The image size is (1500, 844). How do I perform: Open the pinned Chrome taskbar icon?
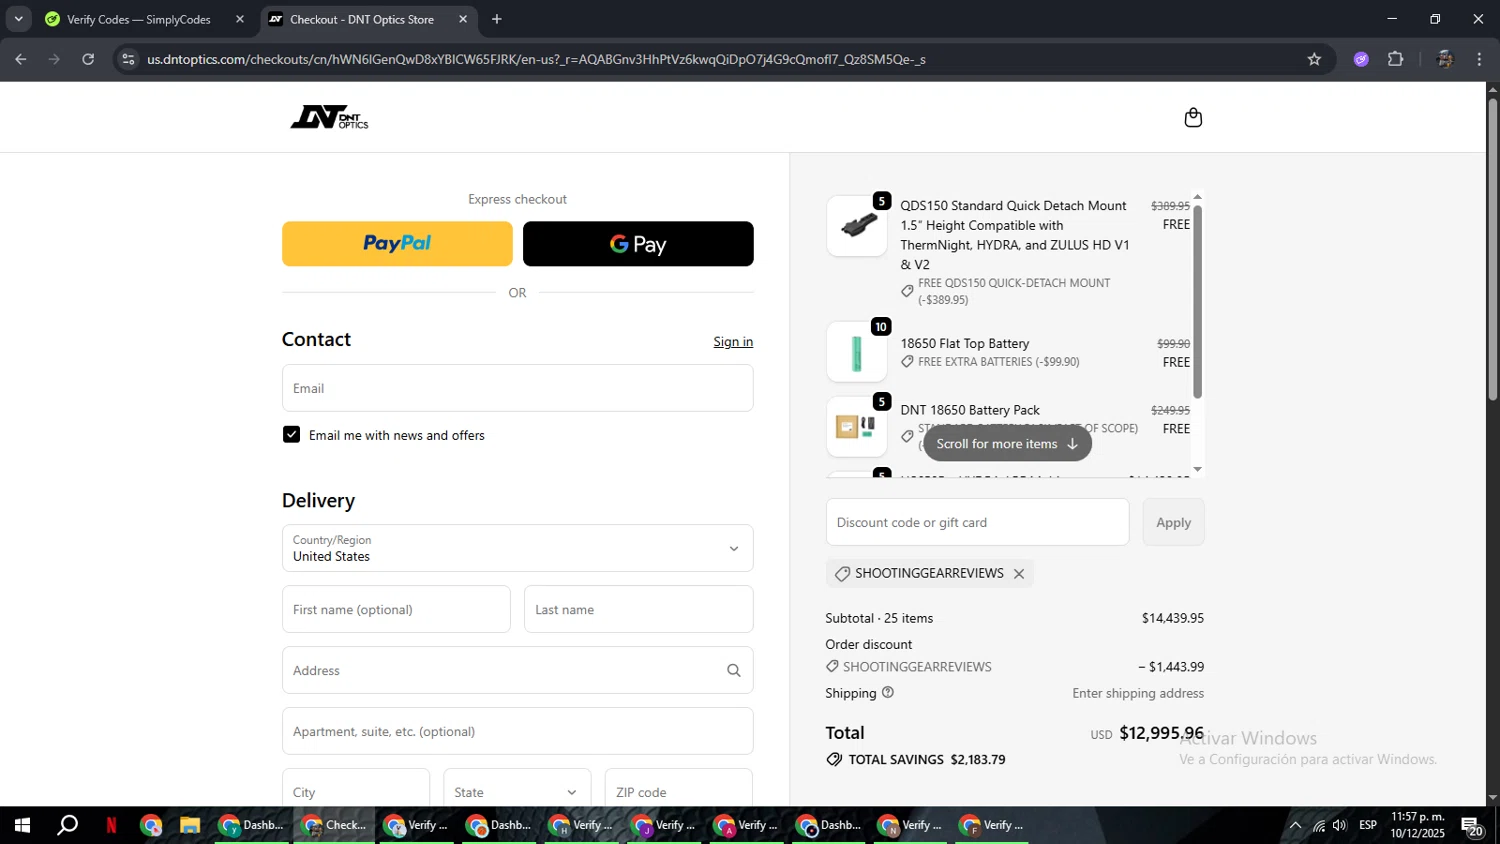point(151,825)
